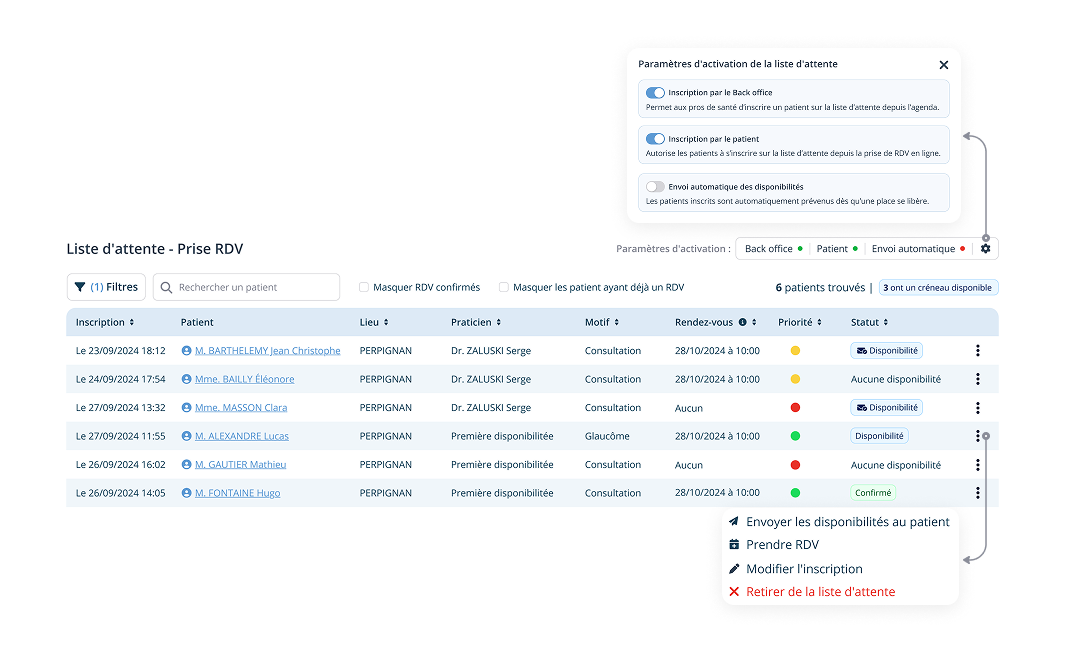Click the 3 ont un créneau disponible badge

point(938,287)
